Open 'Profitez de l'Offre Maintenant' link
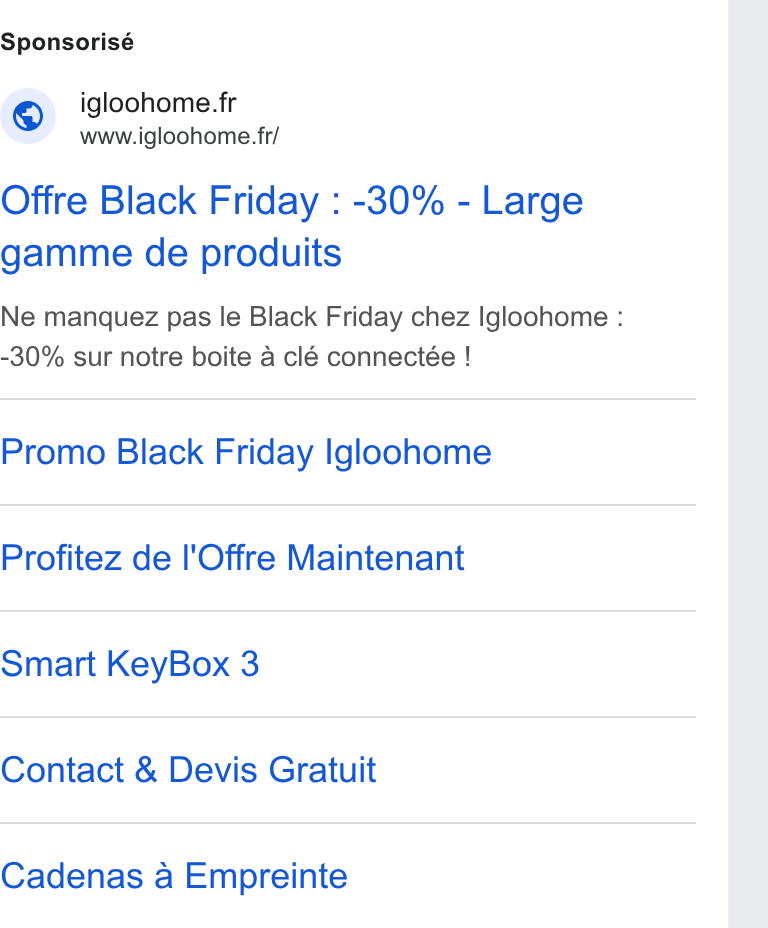 (x=233, y=558)
